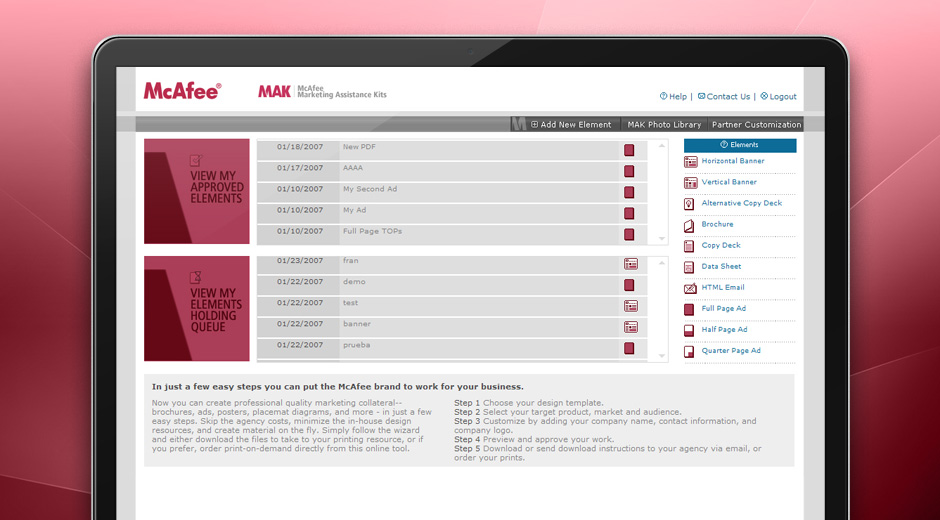Screen dimensions: 940x520
Task: Click the Alternative Copy Deck icon
Action: [689, 204]
